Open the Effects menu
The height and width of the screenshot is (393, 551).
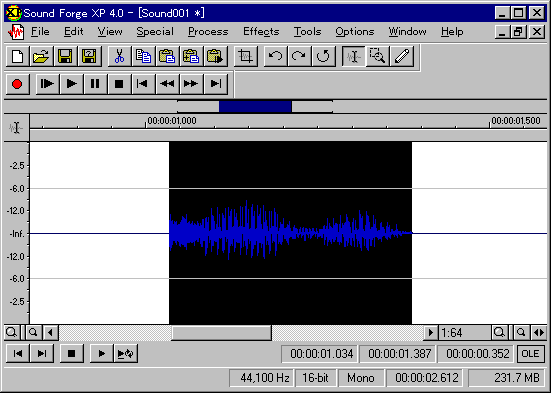point(261,32)
